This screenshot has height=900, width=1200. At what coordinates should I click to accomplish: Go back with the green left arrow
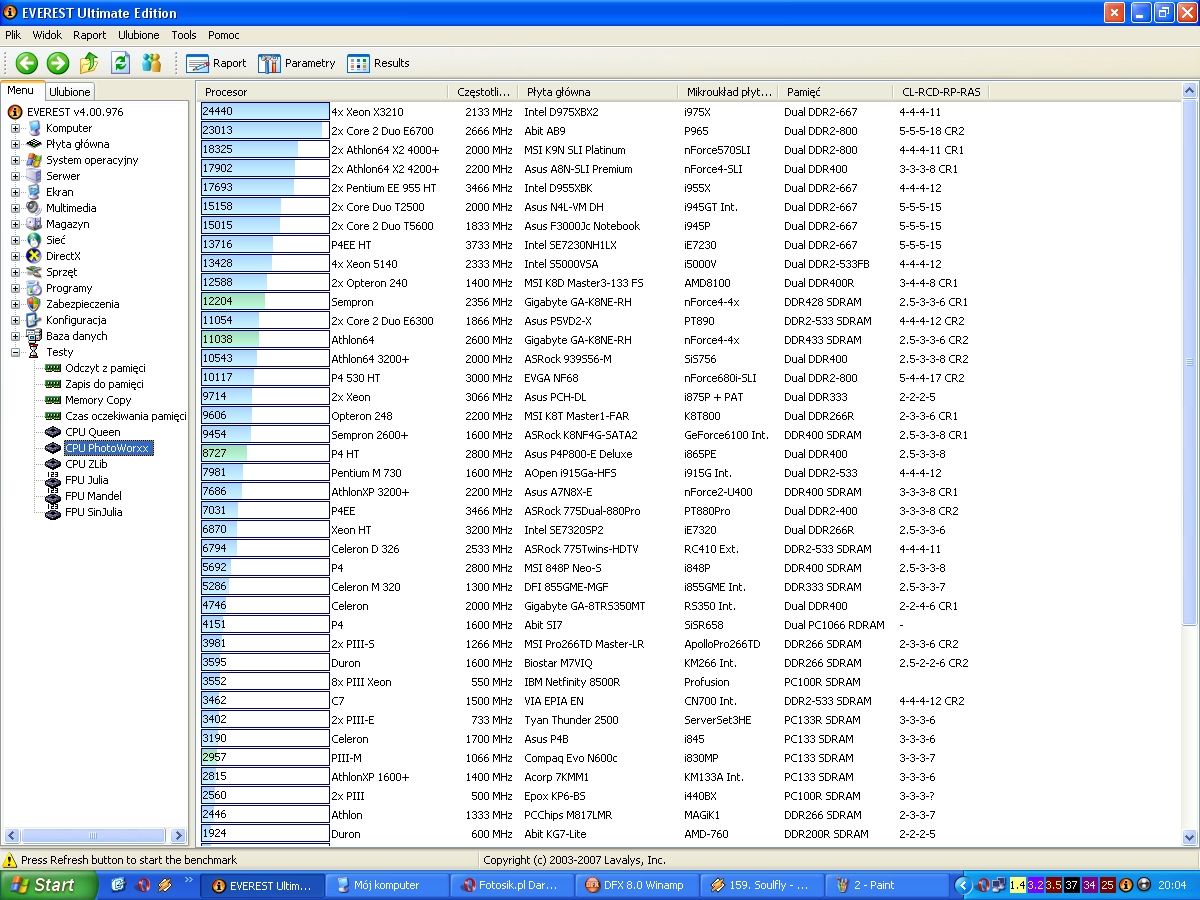pyautogui.click(x=27, y=63)
